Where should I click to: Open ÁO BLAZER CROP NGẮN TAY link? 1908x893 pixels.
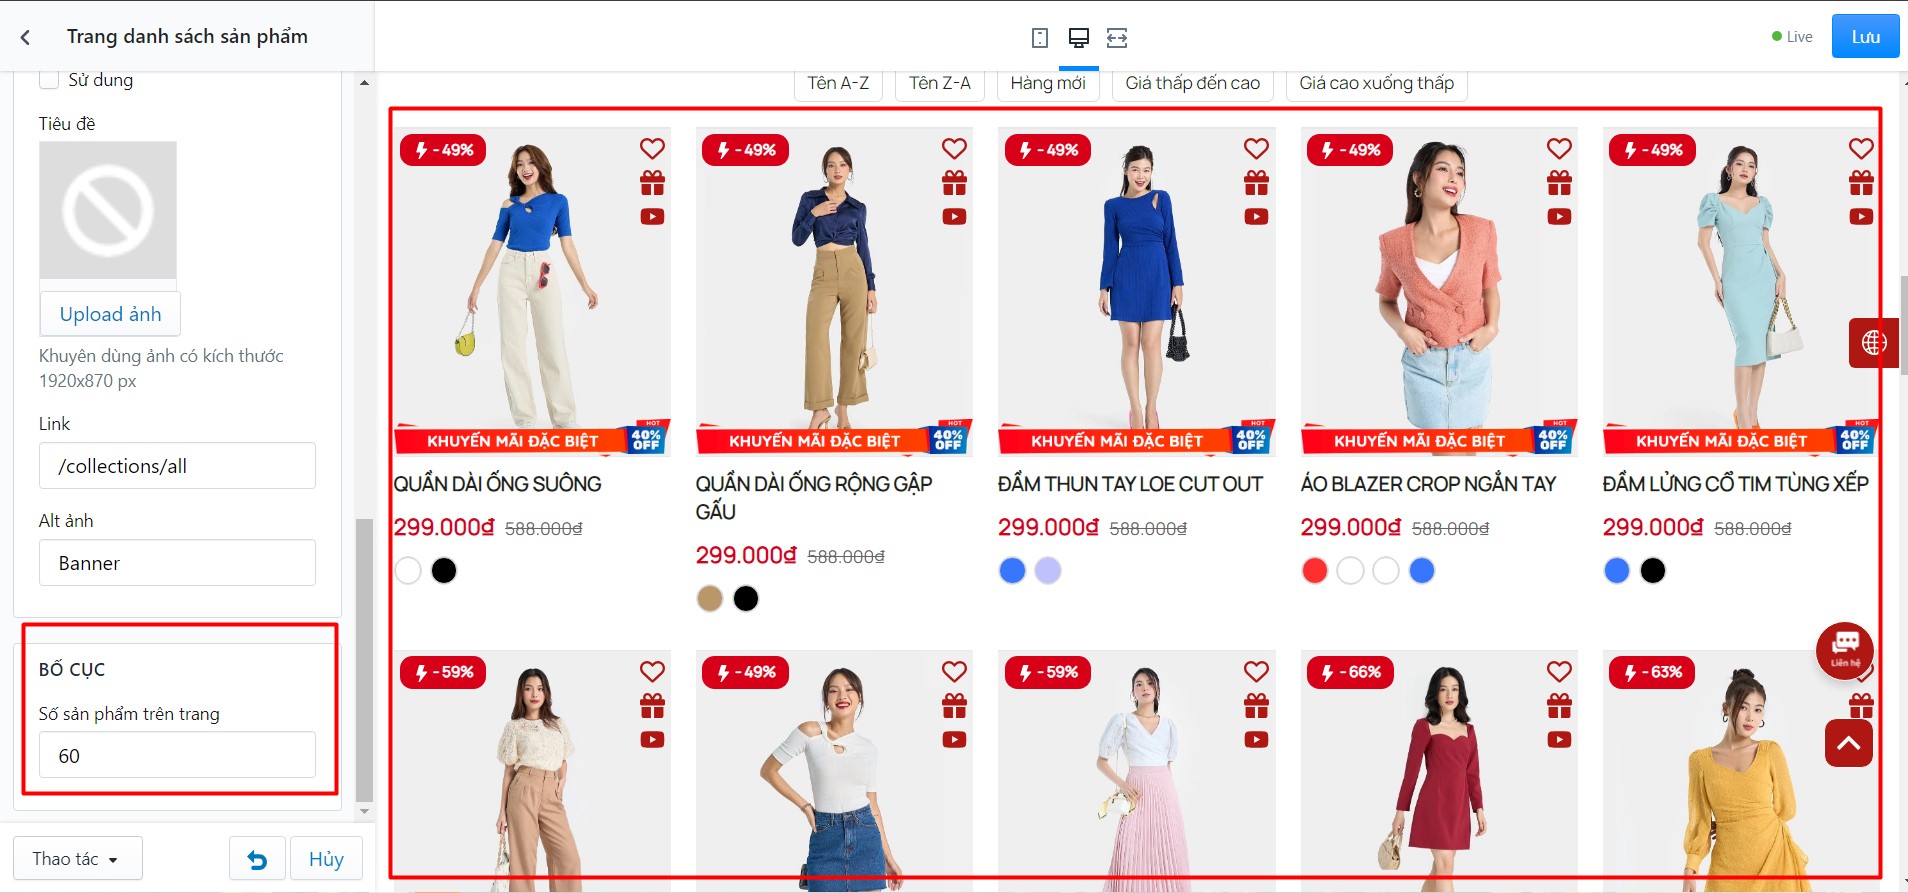click(x=1428, y=484)
